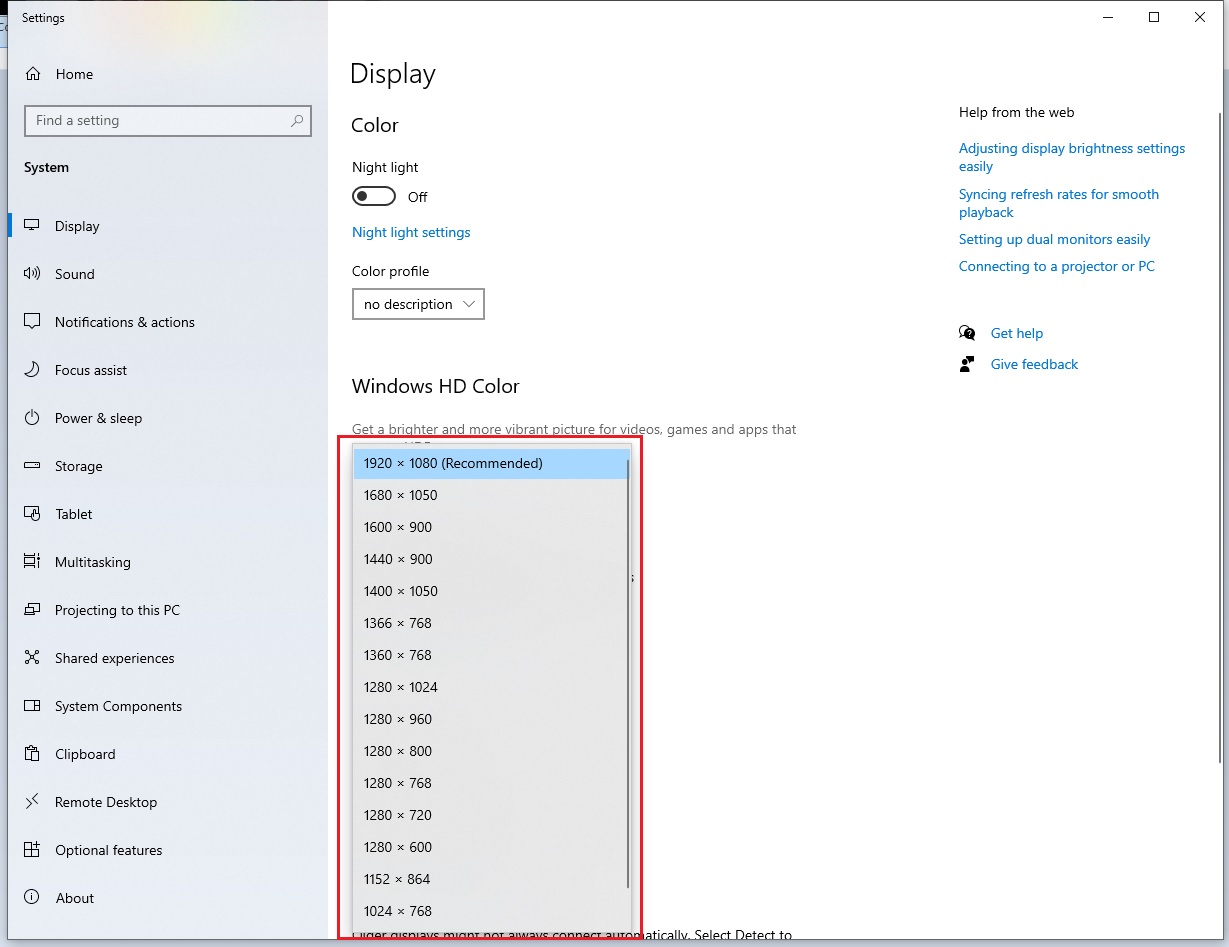This screenshot has width=1229, height=947.
Task: Pick the 1280 × 720 resolution
Action: click(x=491, y=815)
